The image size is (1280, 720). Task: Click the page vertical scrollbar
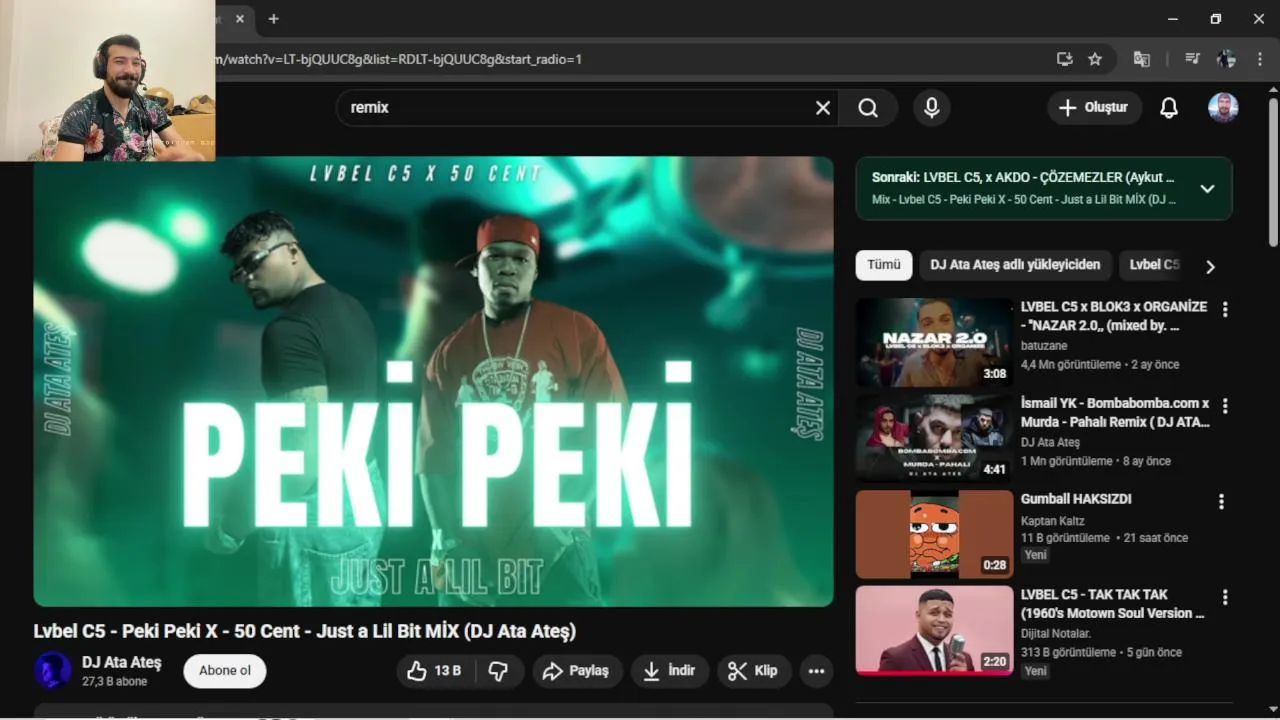pyautogui.click(x=1273, y=172)
